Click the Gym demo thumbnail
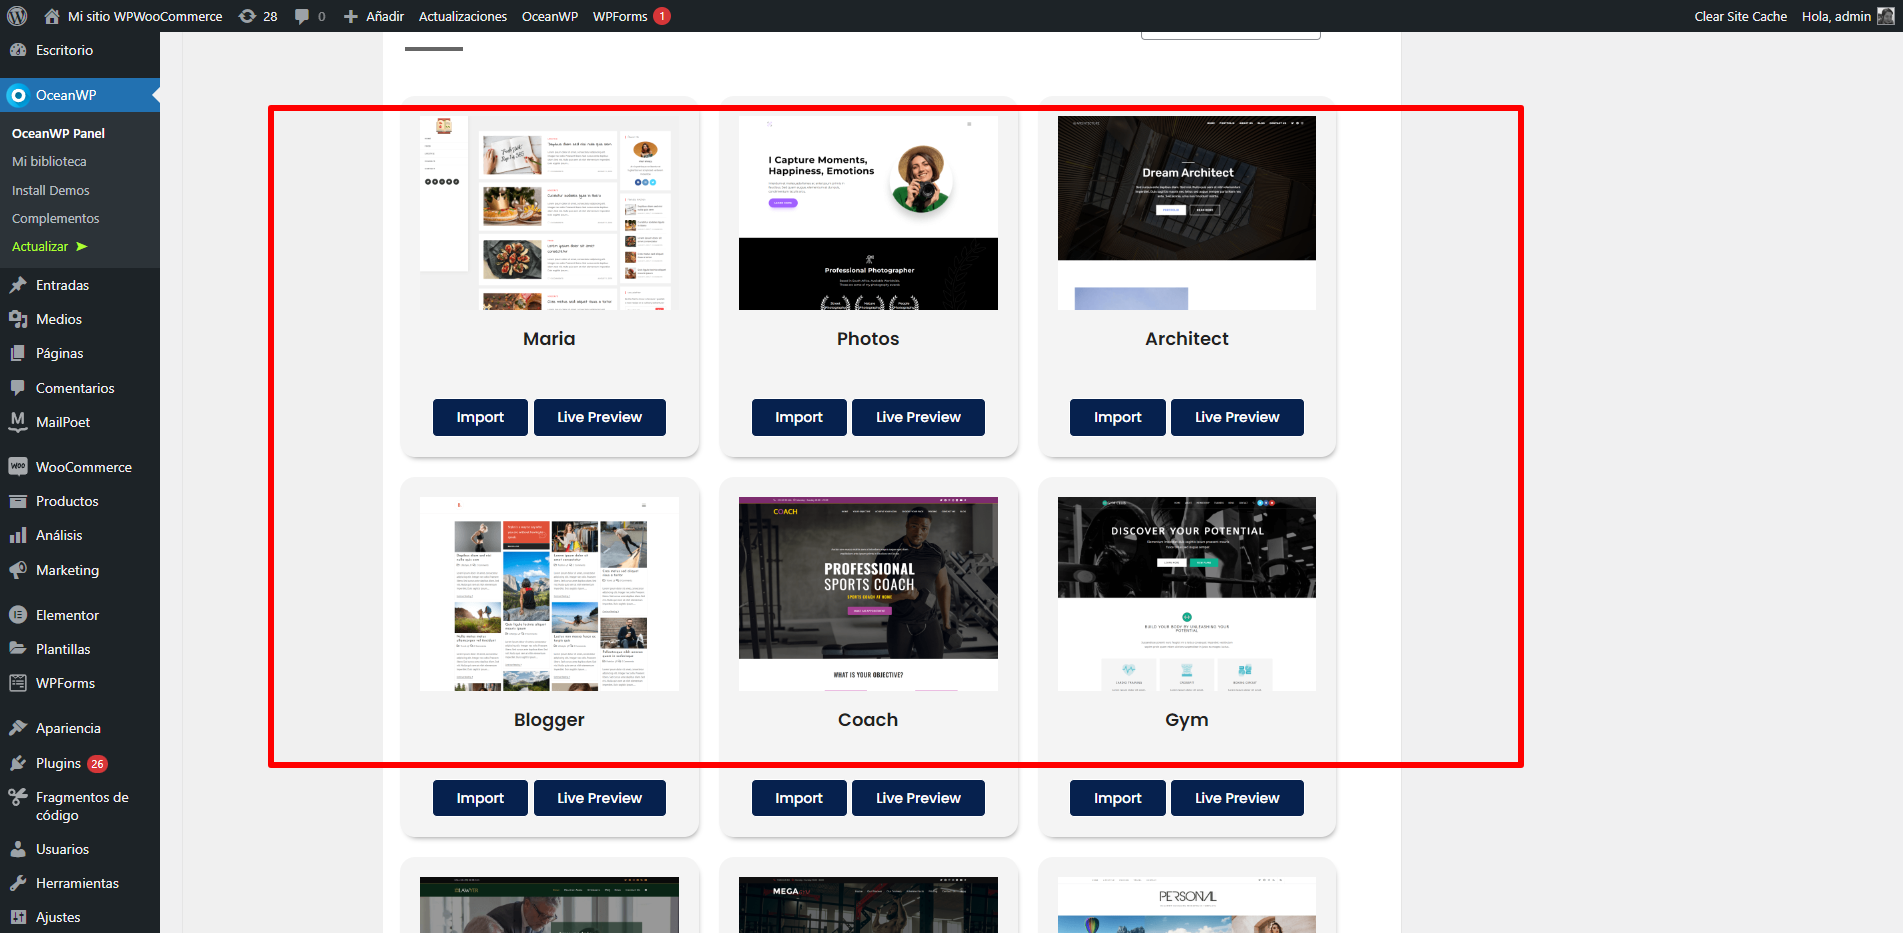This screenshot has height=933, width=1903. click(1187, 594)
